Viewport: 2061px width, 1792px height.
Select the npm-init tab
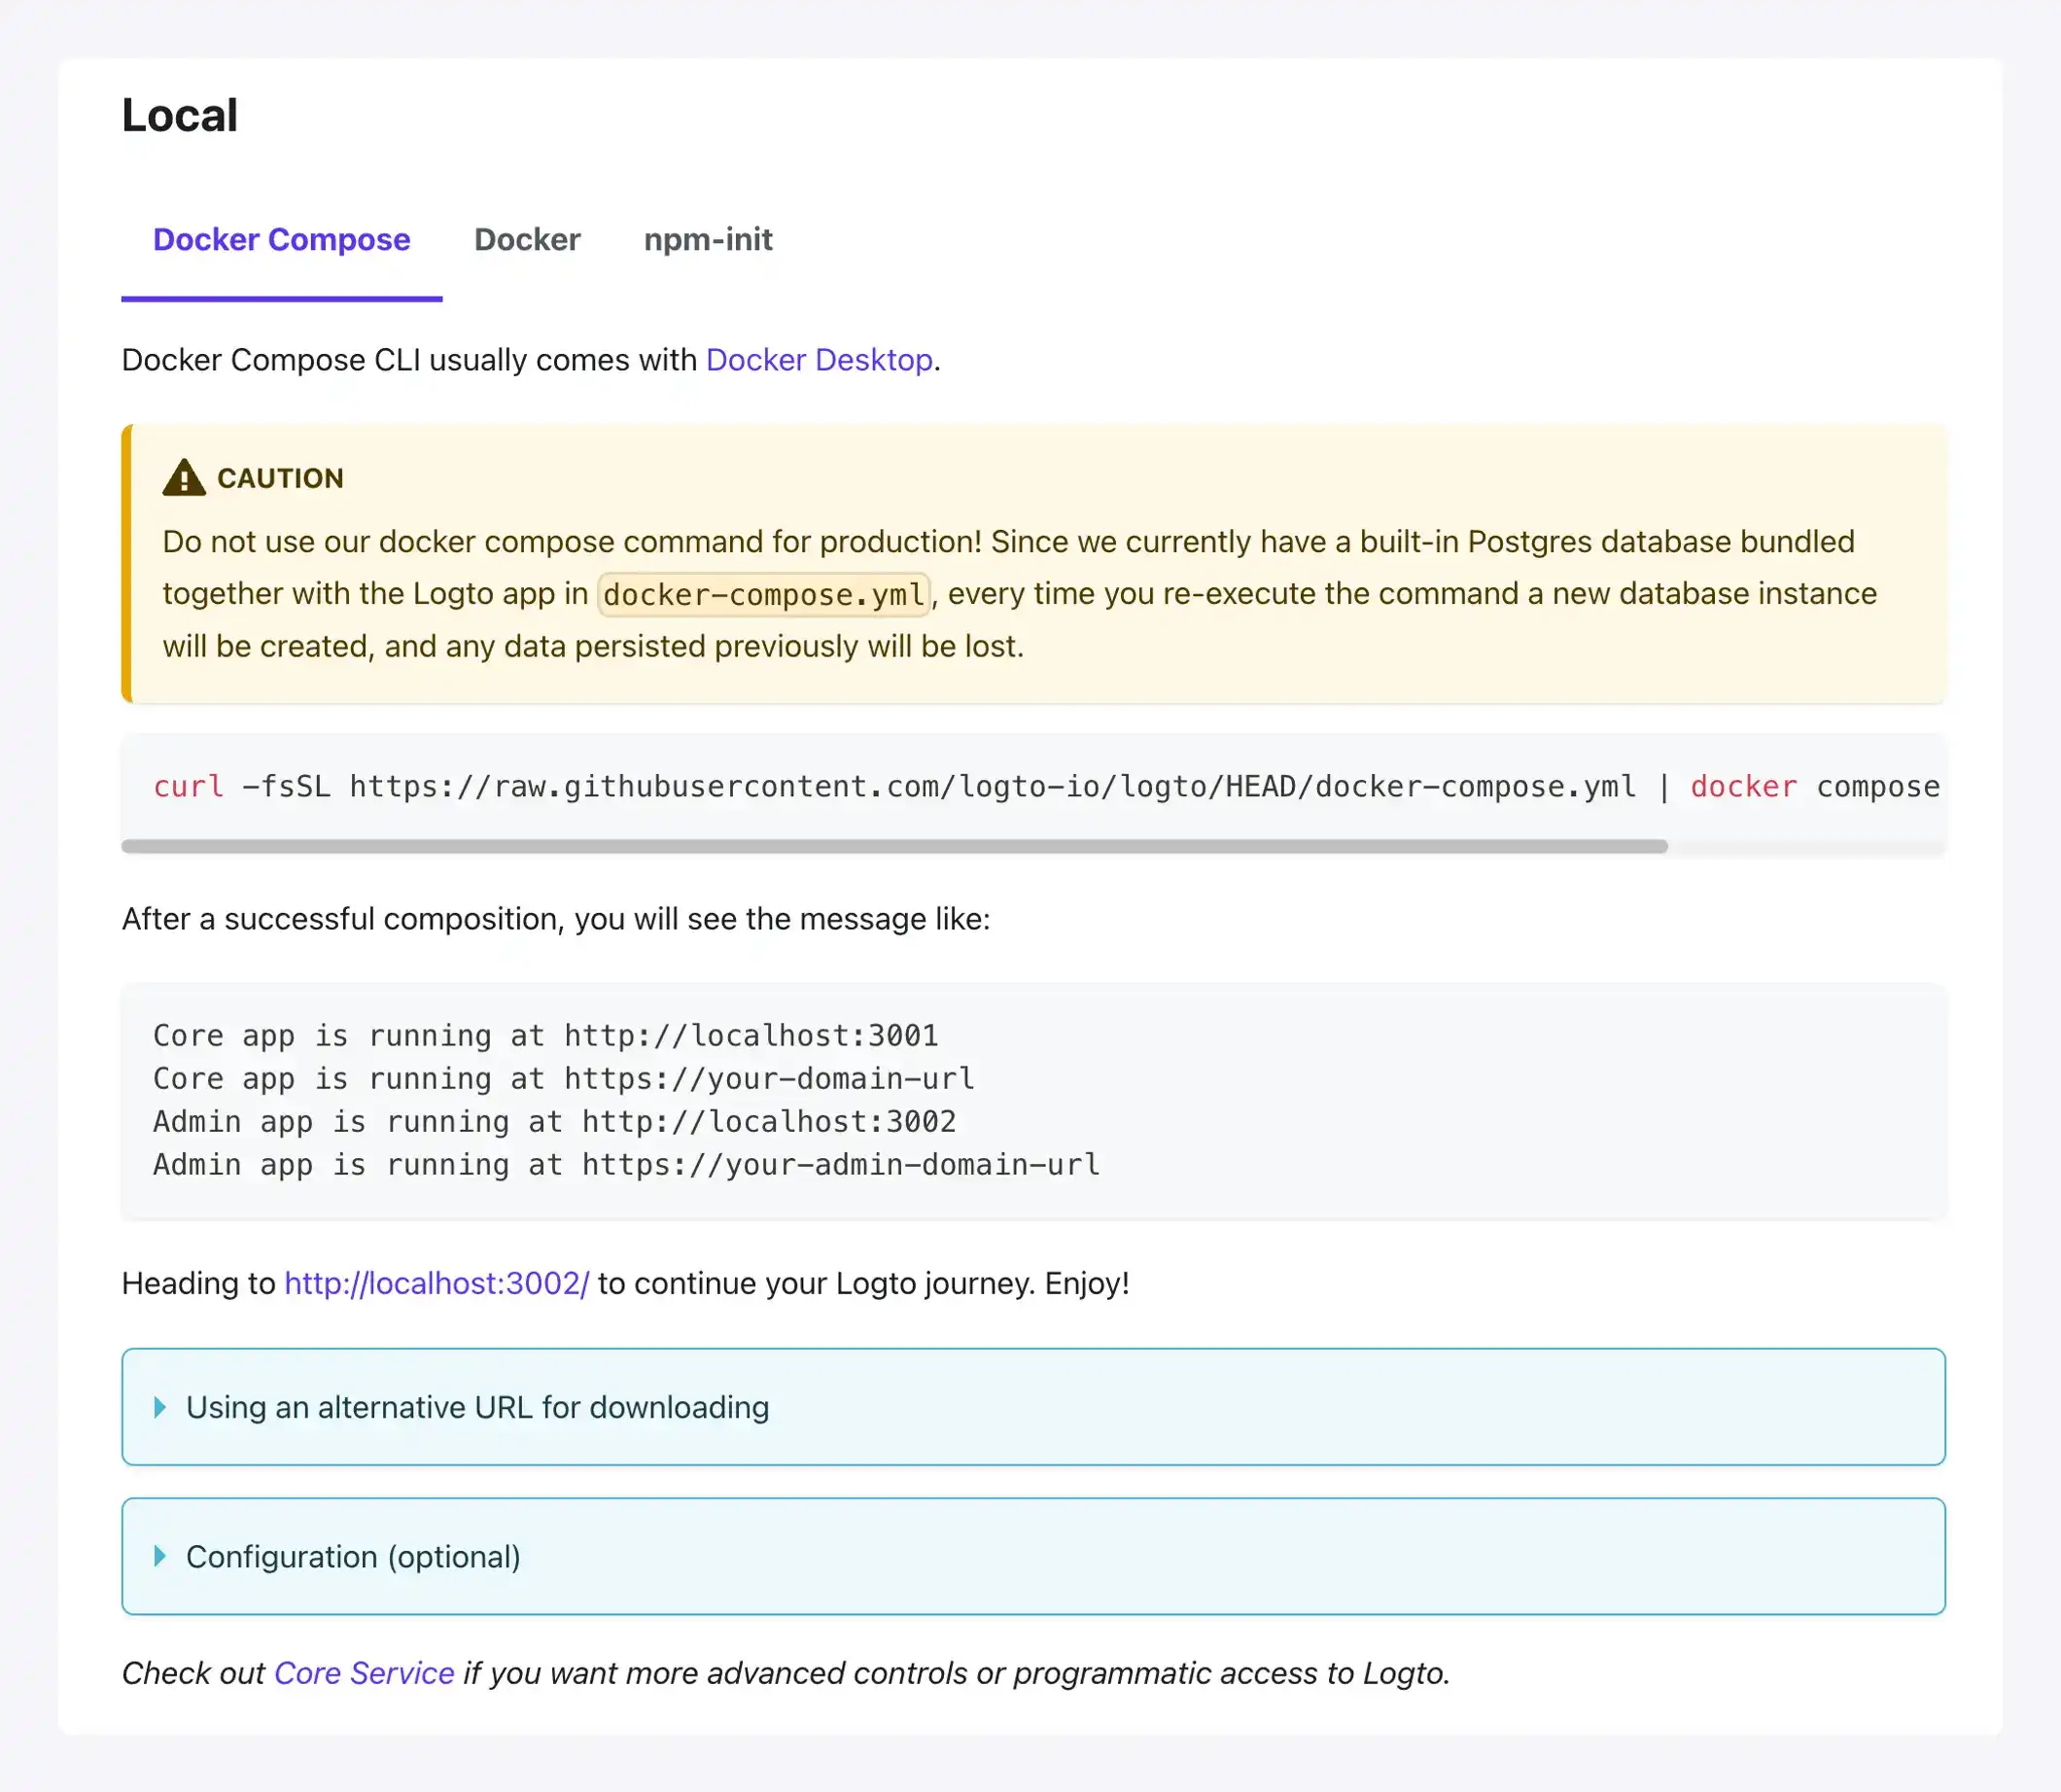tap(707, 240)
